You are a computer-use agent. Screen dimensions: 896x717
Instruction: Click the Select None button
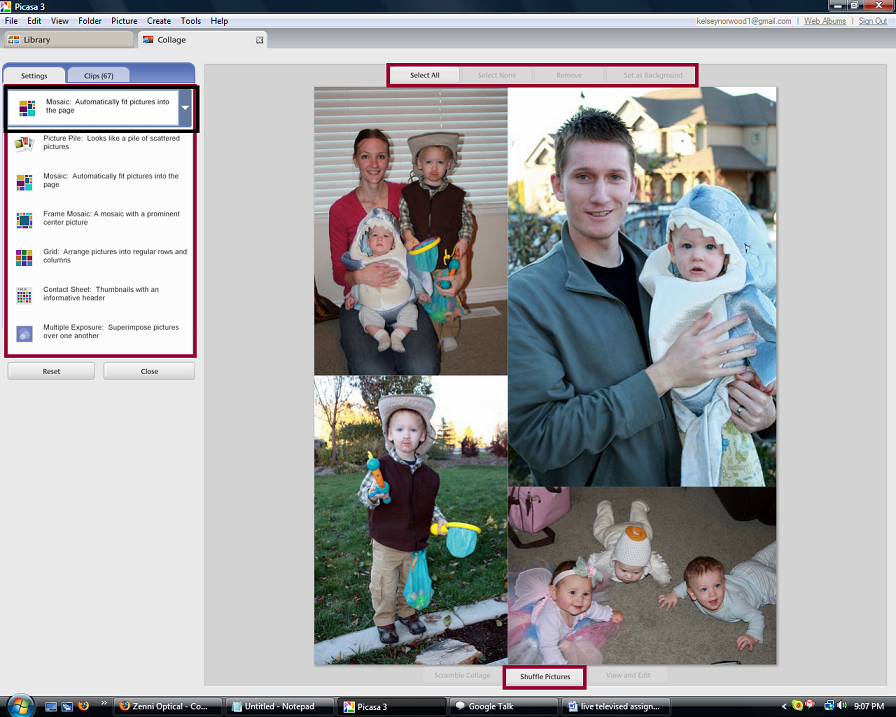coord(497,75)
